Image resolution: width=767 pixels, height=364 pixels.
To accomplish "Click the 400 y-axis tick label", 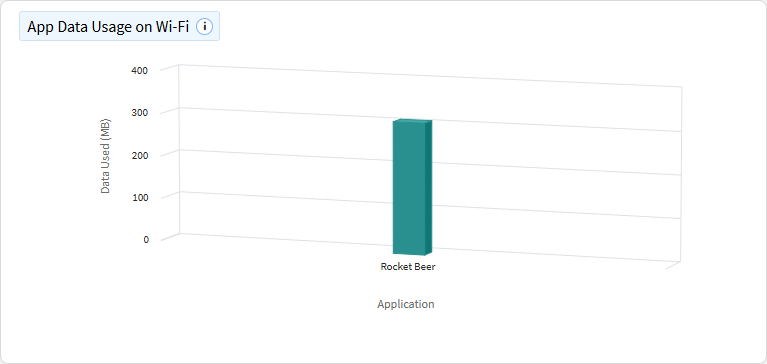I will (x=139, y=70).
